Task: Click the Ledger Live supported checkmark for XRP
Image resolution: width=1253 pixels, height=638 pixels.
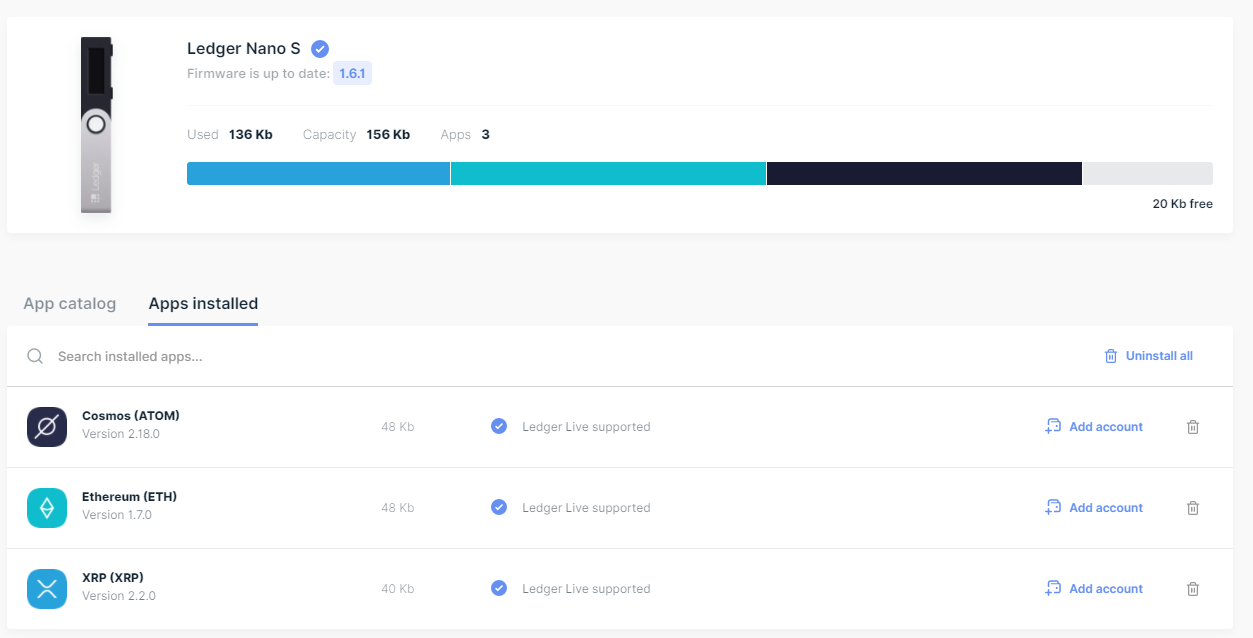Action: pos(499,588)
